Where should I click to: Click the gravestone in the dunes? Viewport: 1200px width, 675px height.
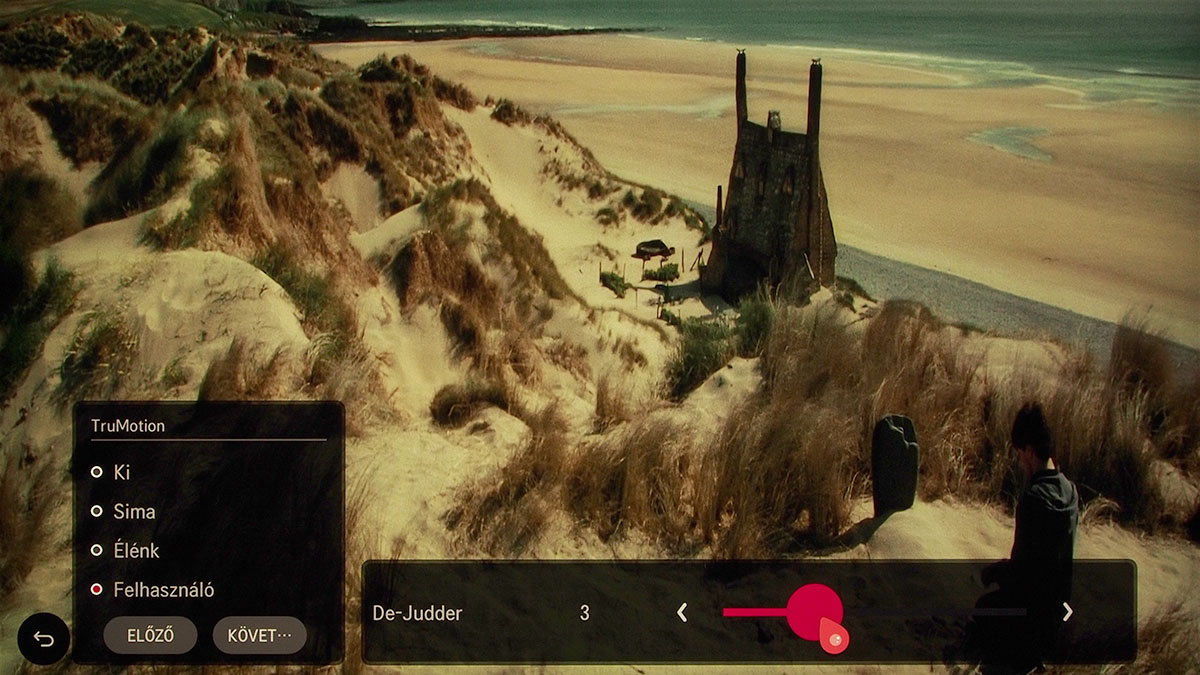[894, 462]
